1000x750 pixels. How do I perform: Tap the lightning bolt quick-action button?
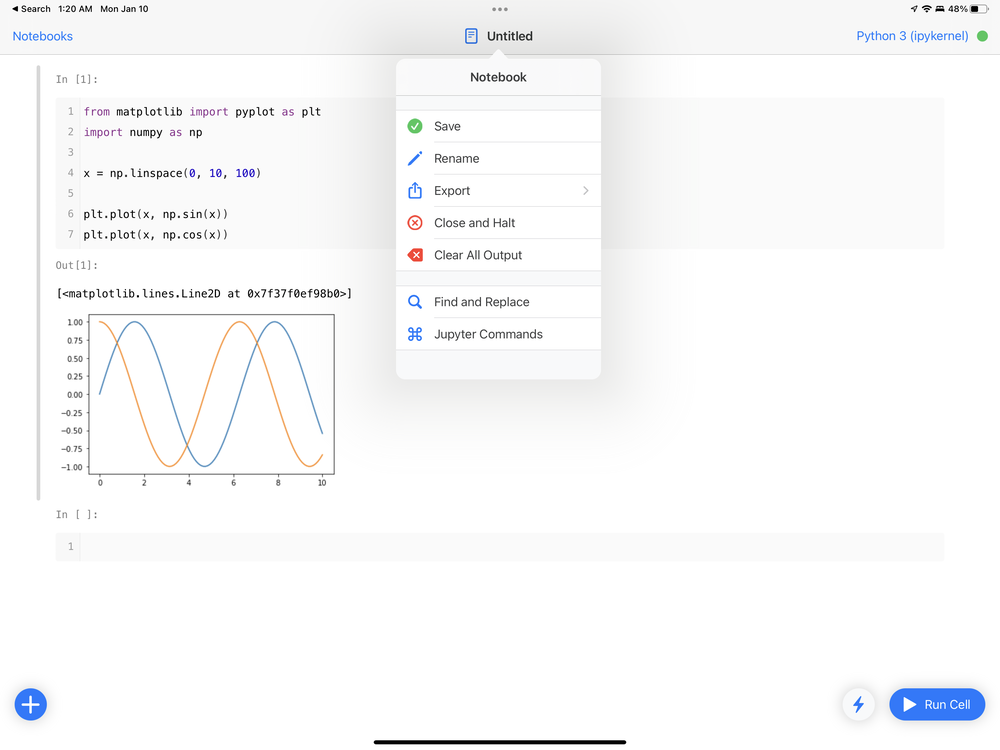click(x=858, y=704)
